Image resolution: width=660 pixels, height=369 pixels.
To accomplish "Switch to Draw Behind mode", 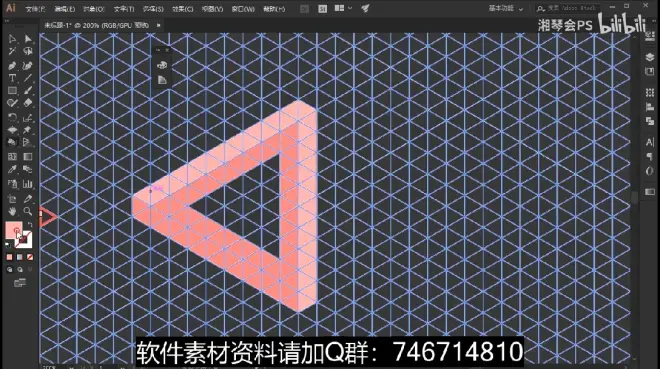I will coord(20,270).
